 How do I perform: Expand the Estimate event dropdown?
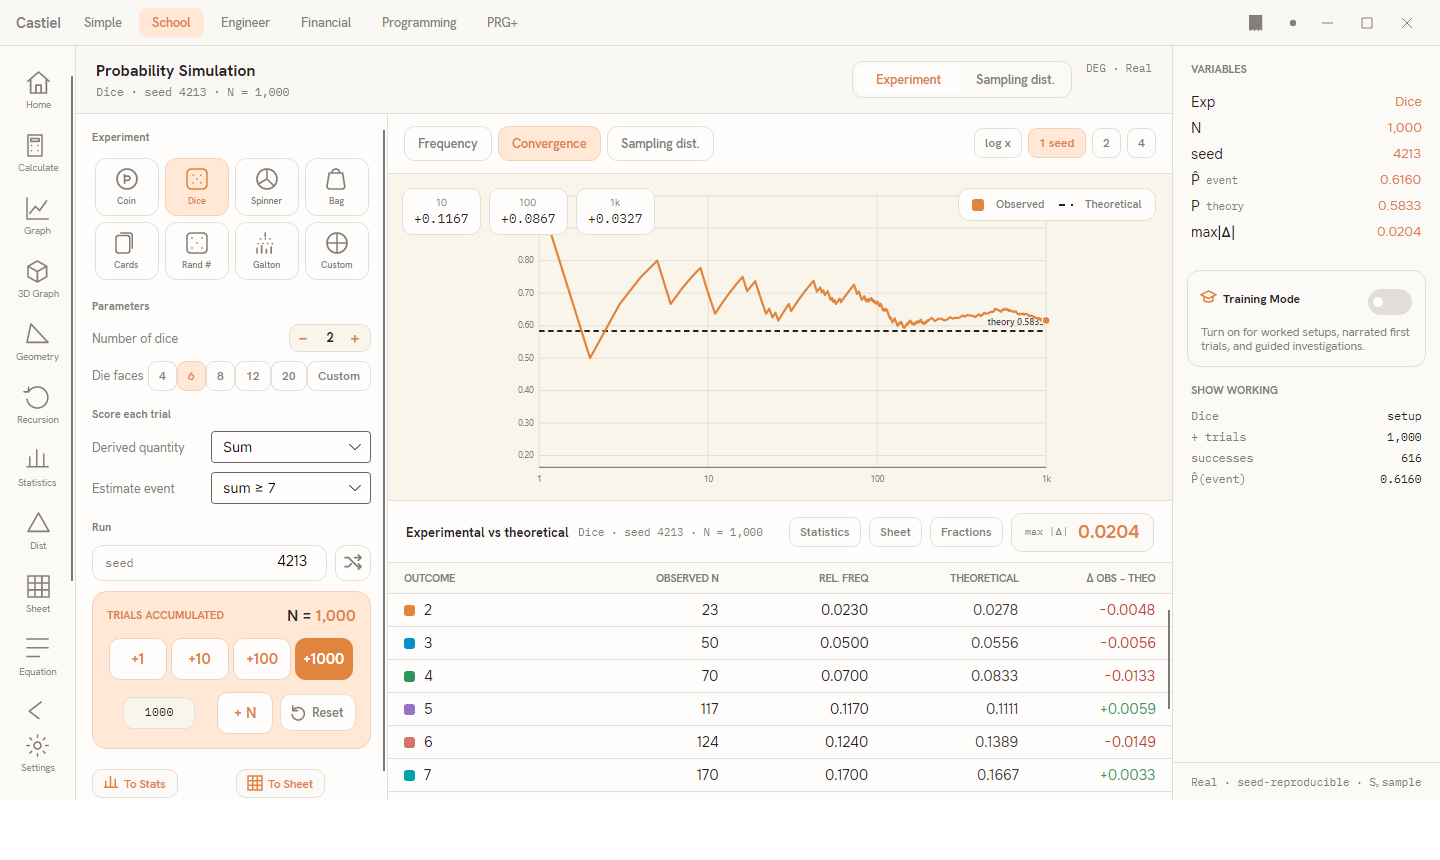point(291,488)
